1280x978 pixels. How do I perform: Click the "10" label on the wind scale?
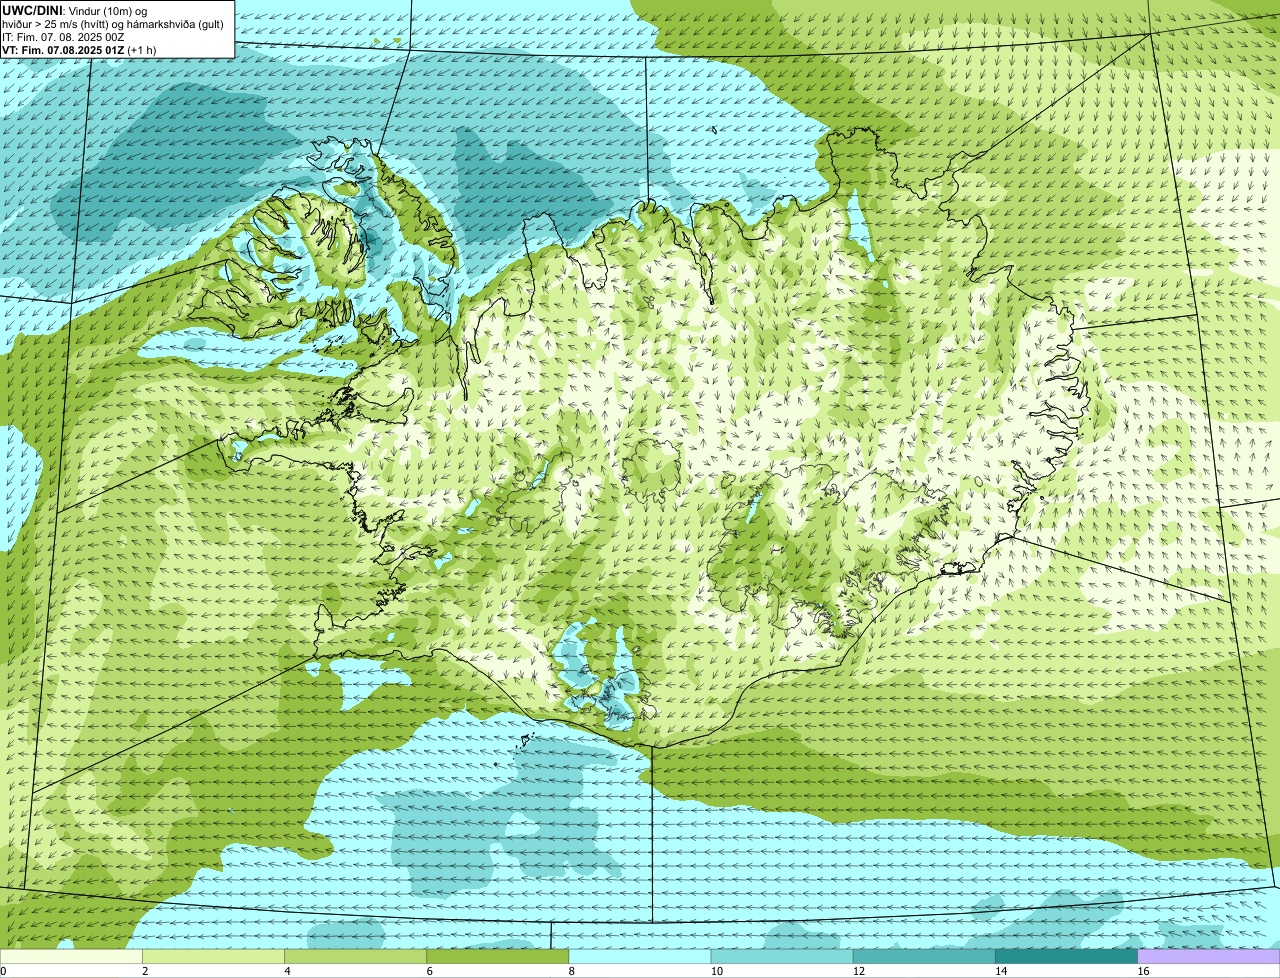pos(717,971)
